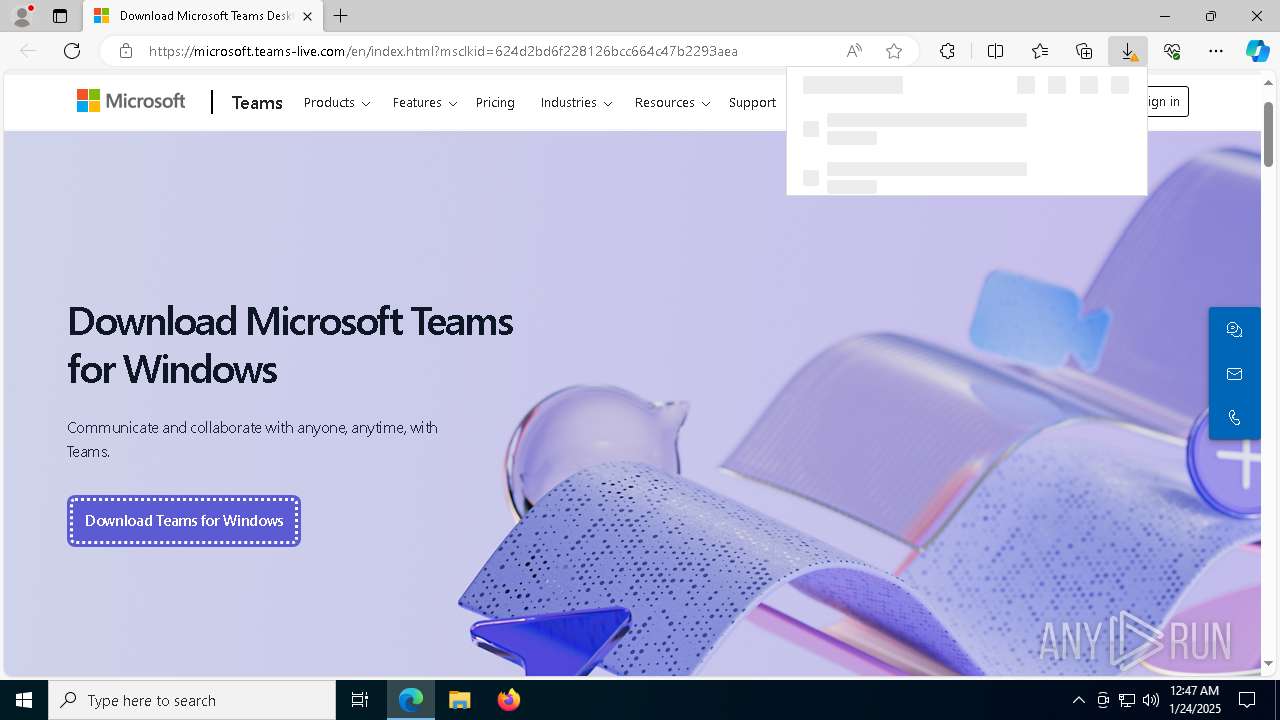Open a new tab with plus button
Image resolution: width=1280 pixels, height=720 pixels.
pyautogui.click(x=341, y=16)
